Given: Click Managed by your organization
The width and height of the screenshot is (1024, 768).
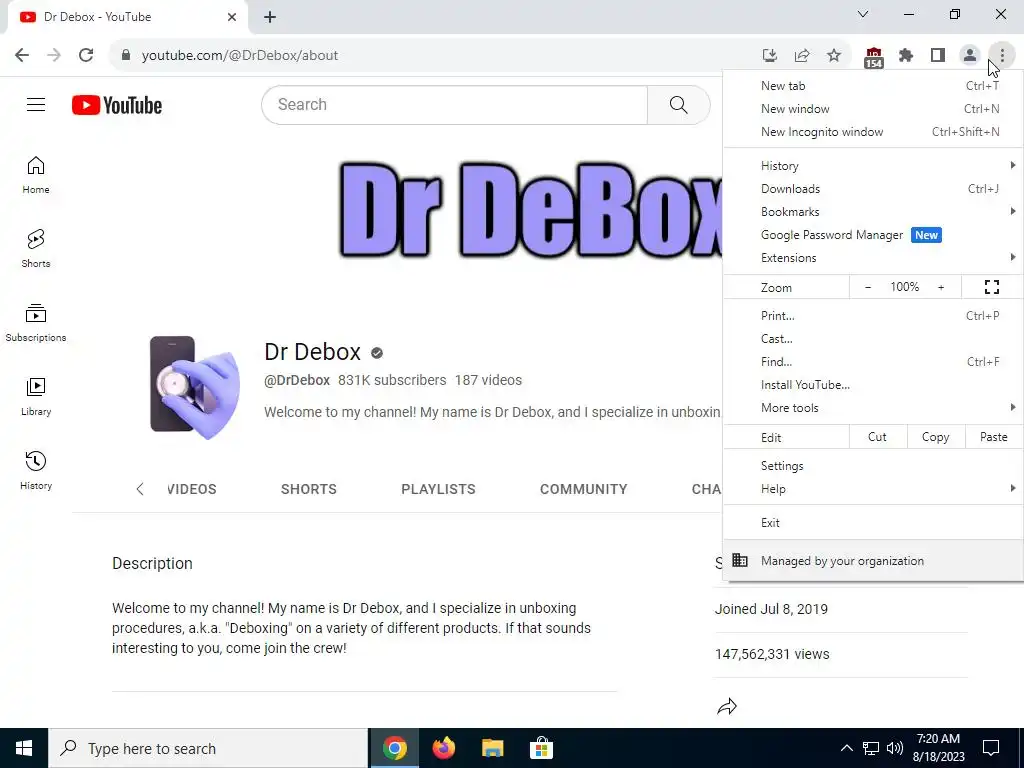Looking at the screenshot, I should (x=873, y=560).
